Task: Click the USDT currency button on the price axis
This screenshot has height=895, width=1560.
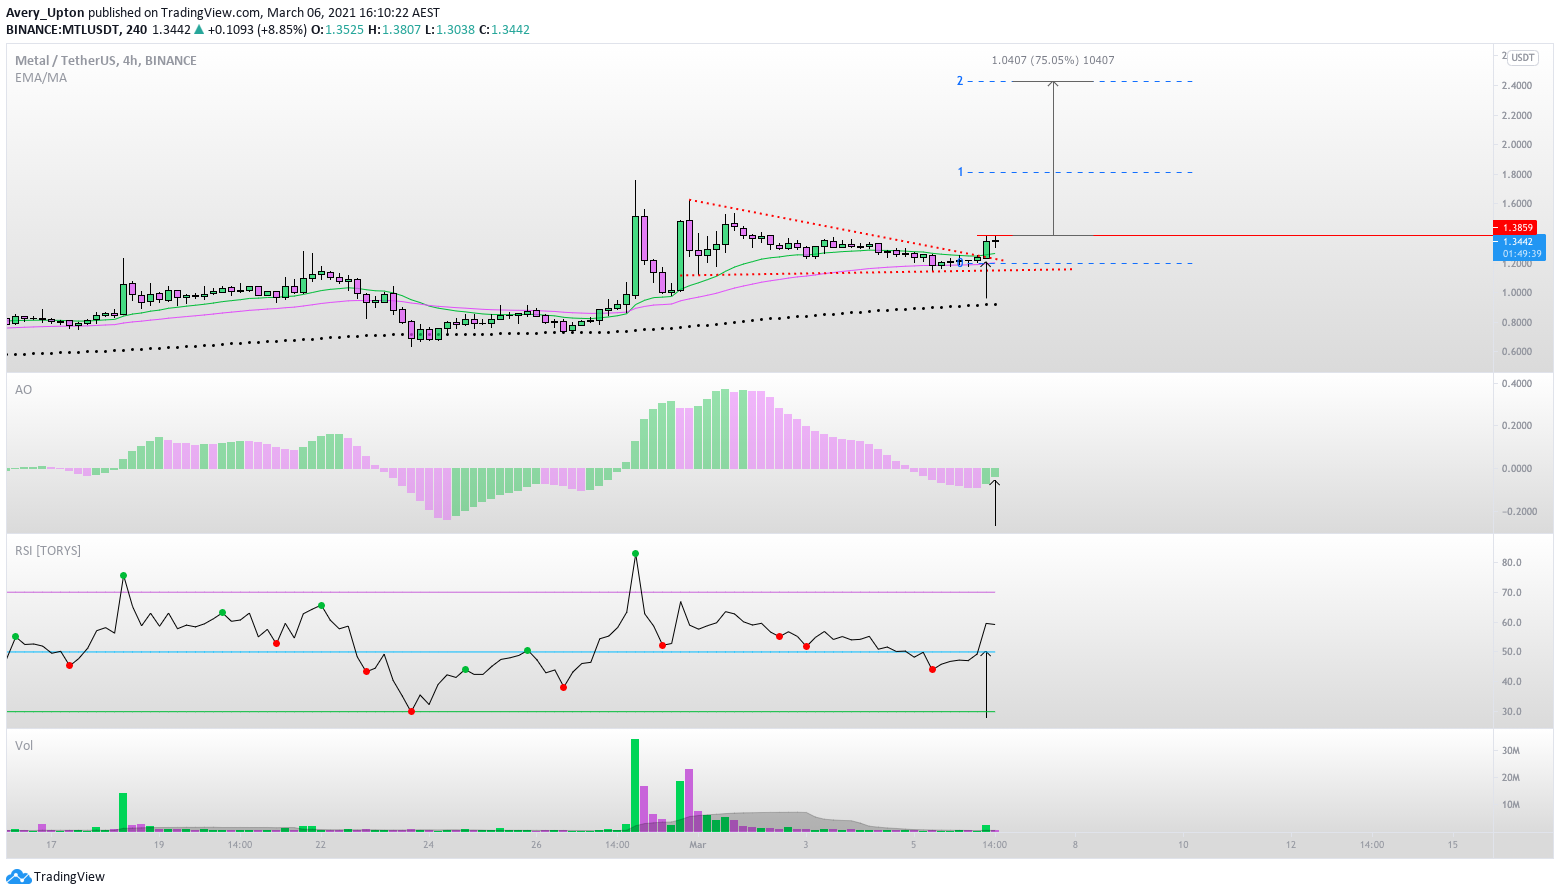Action: pos(1523,58)
